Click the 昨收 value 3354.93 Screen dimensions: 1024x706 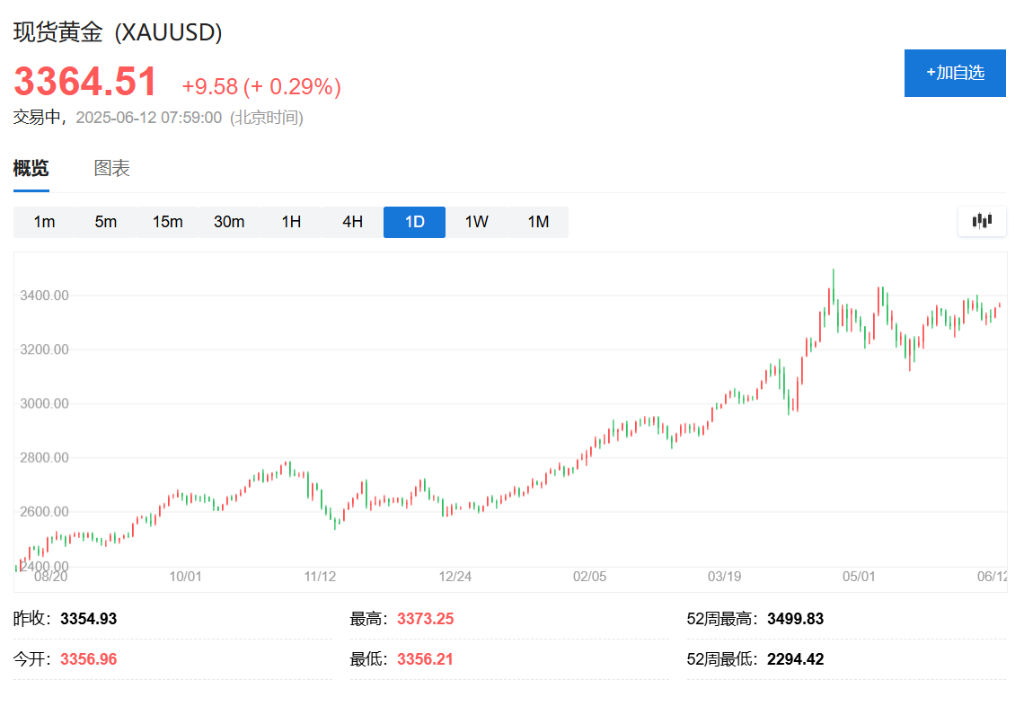pyautogui.click(x=88, y=618)
